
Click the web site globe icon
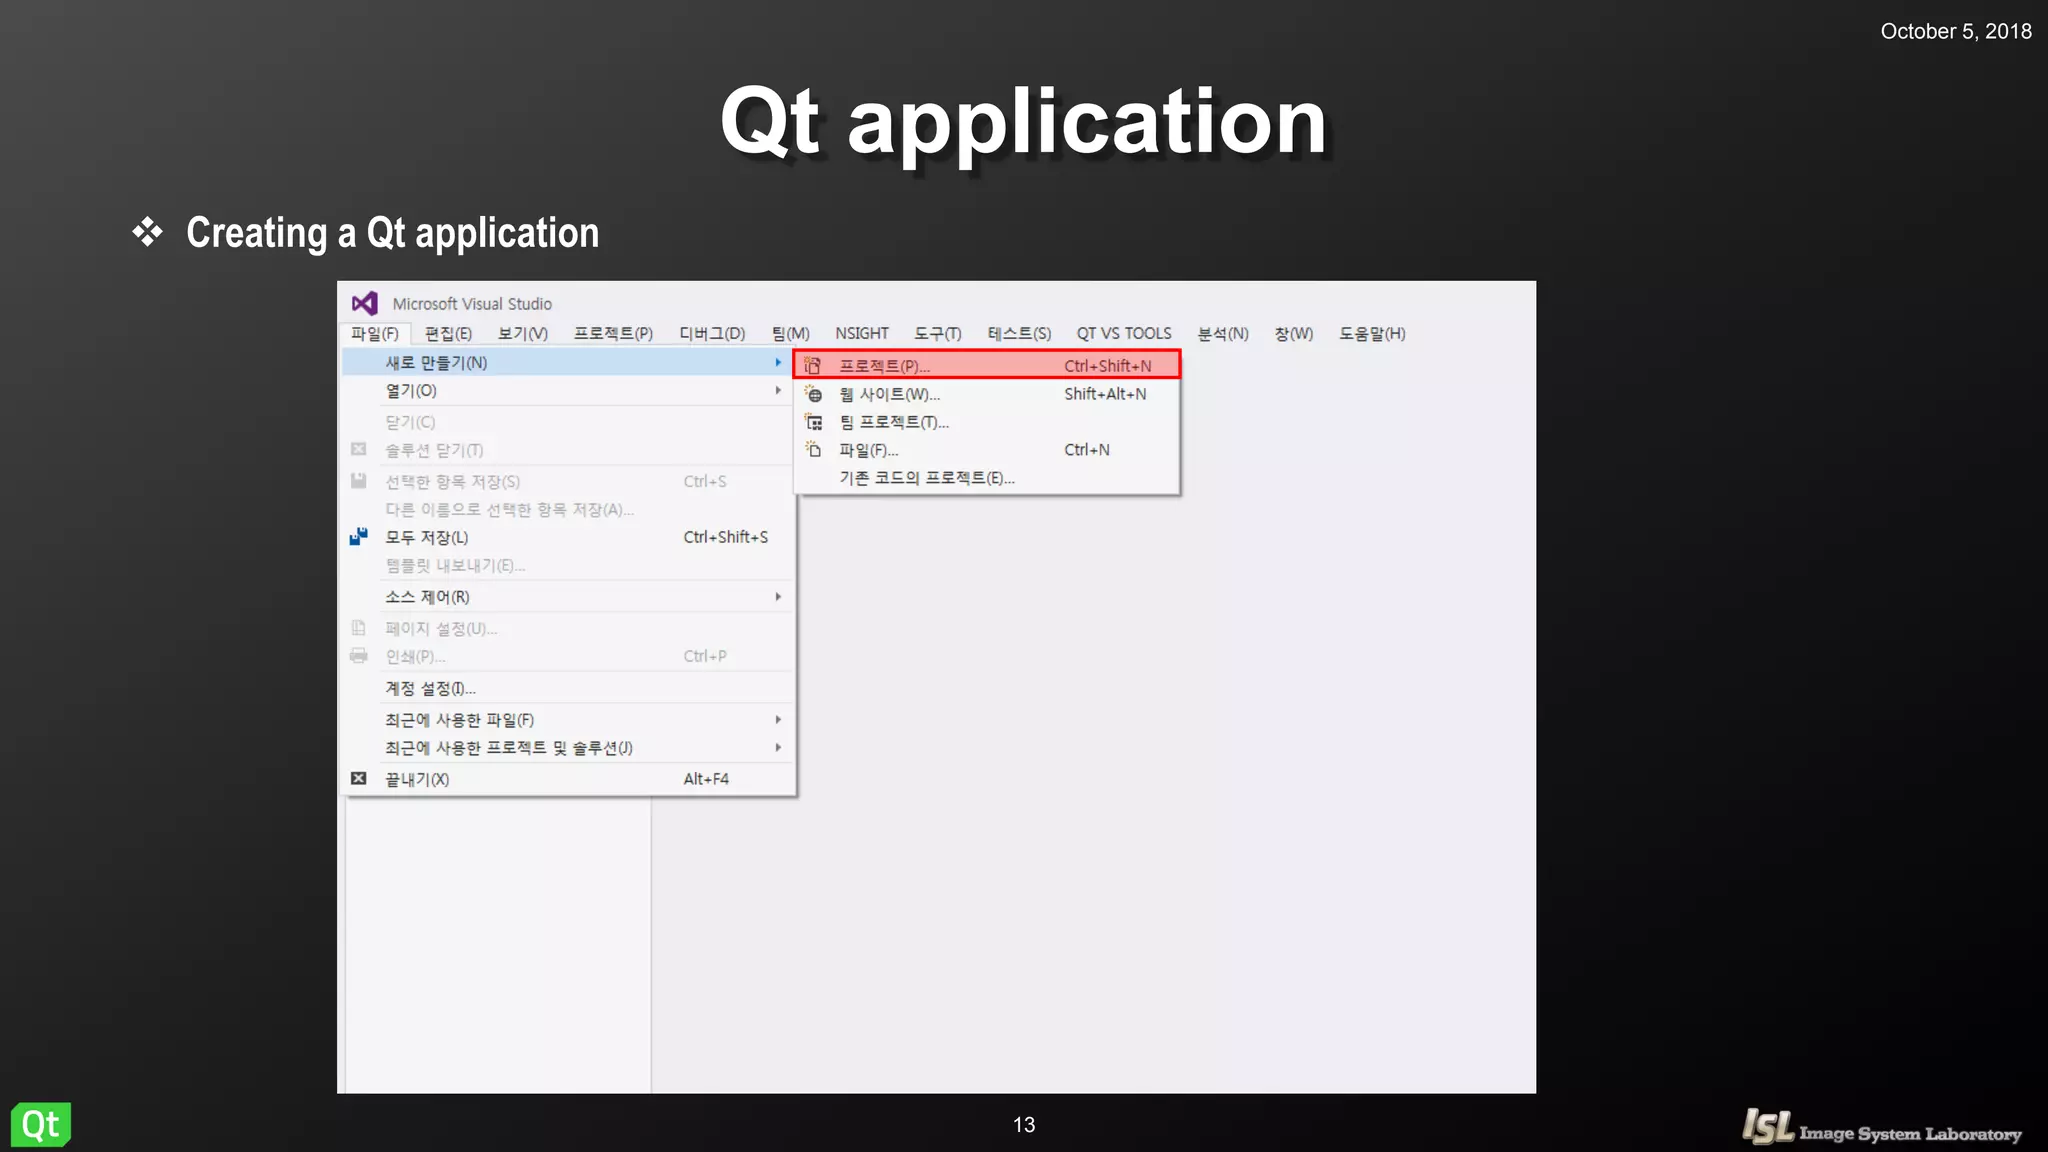814,394
